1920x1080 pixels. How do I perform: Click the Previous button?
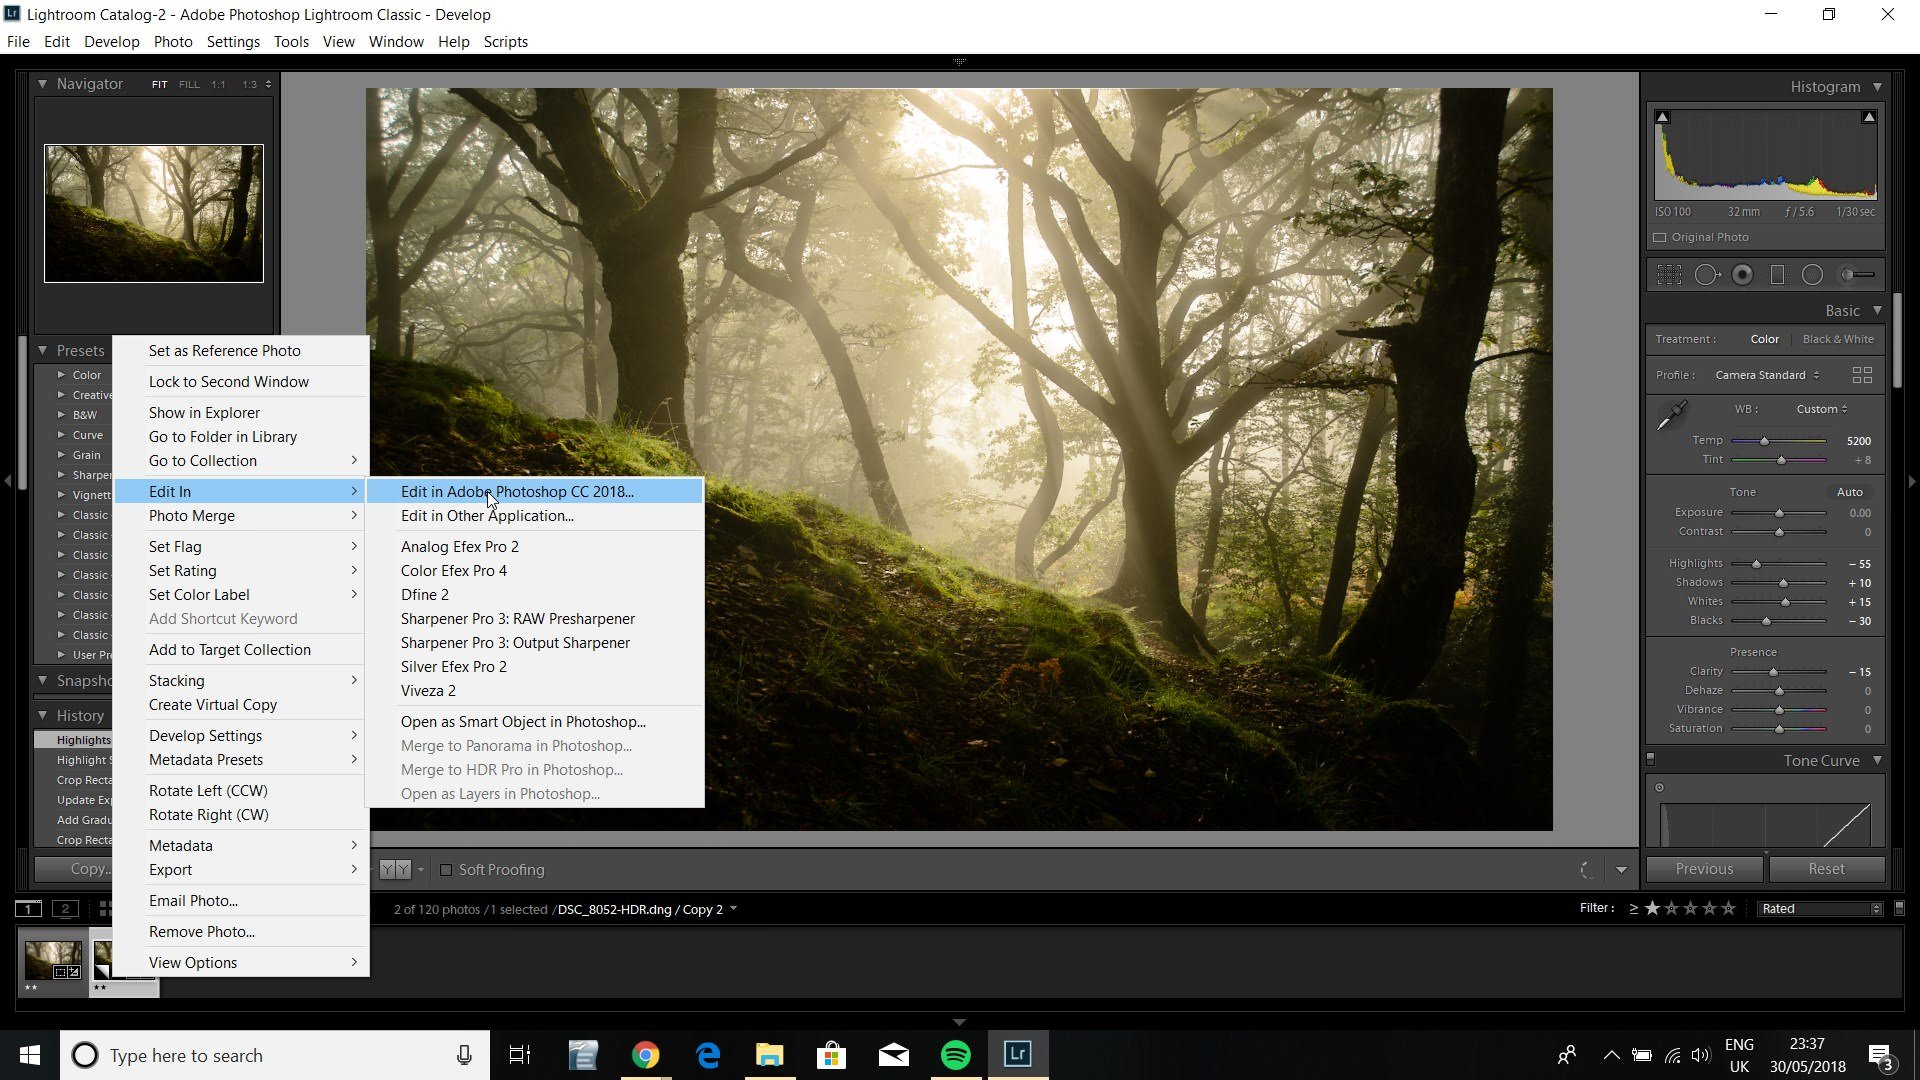click(x=1703, y=868)
